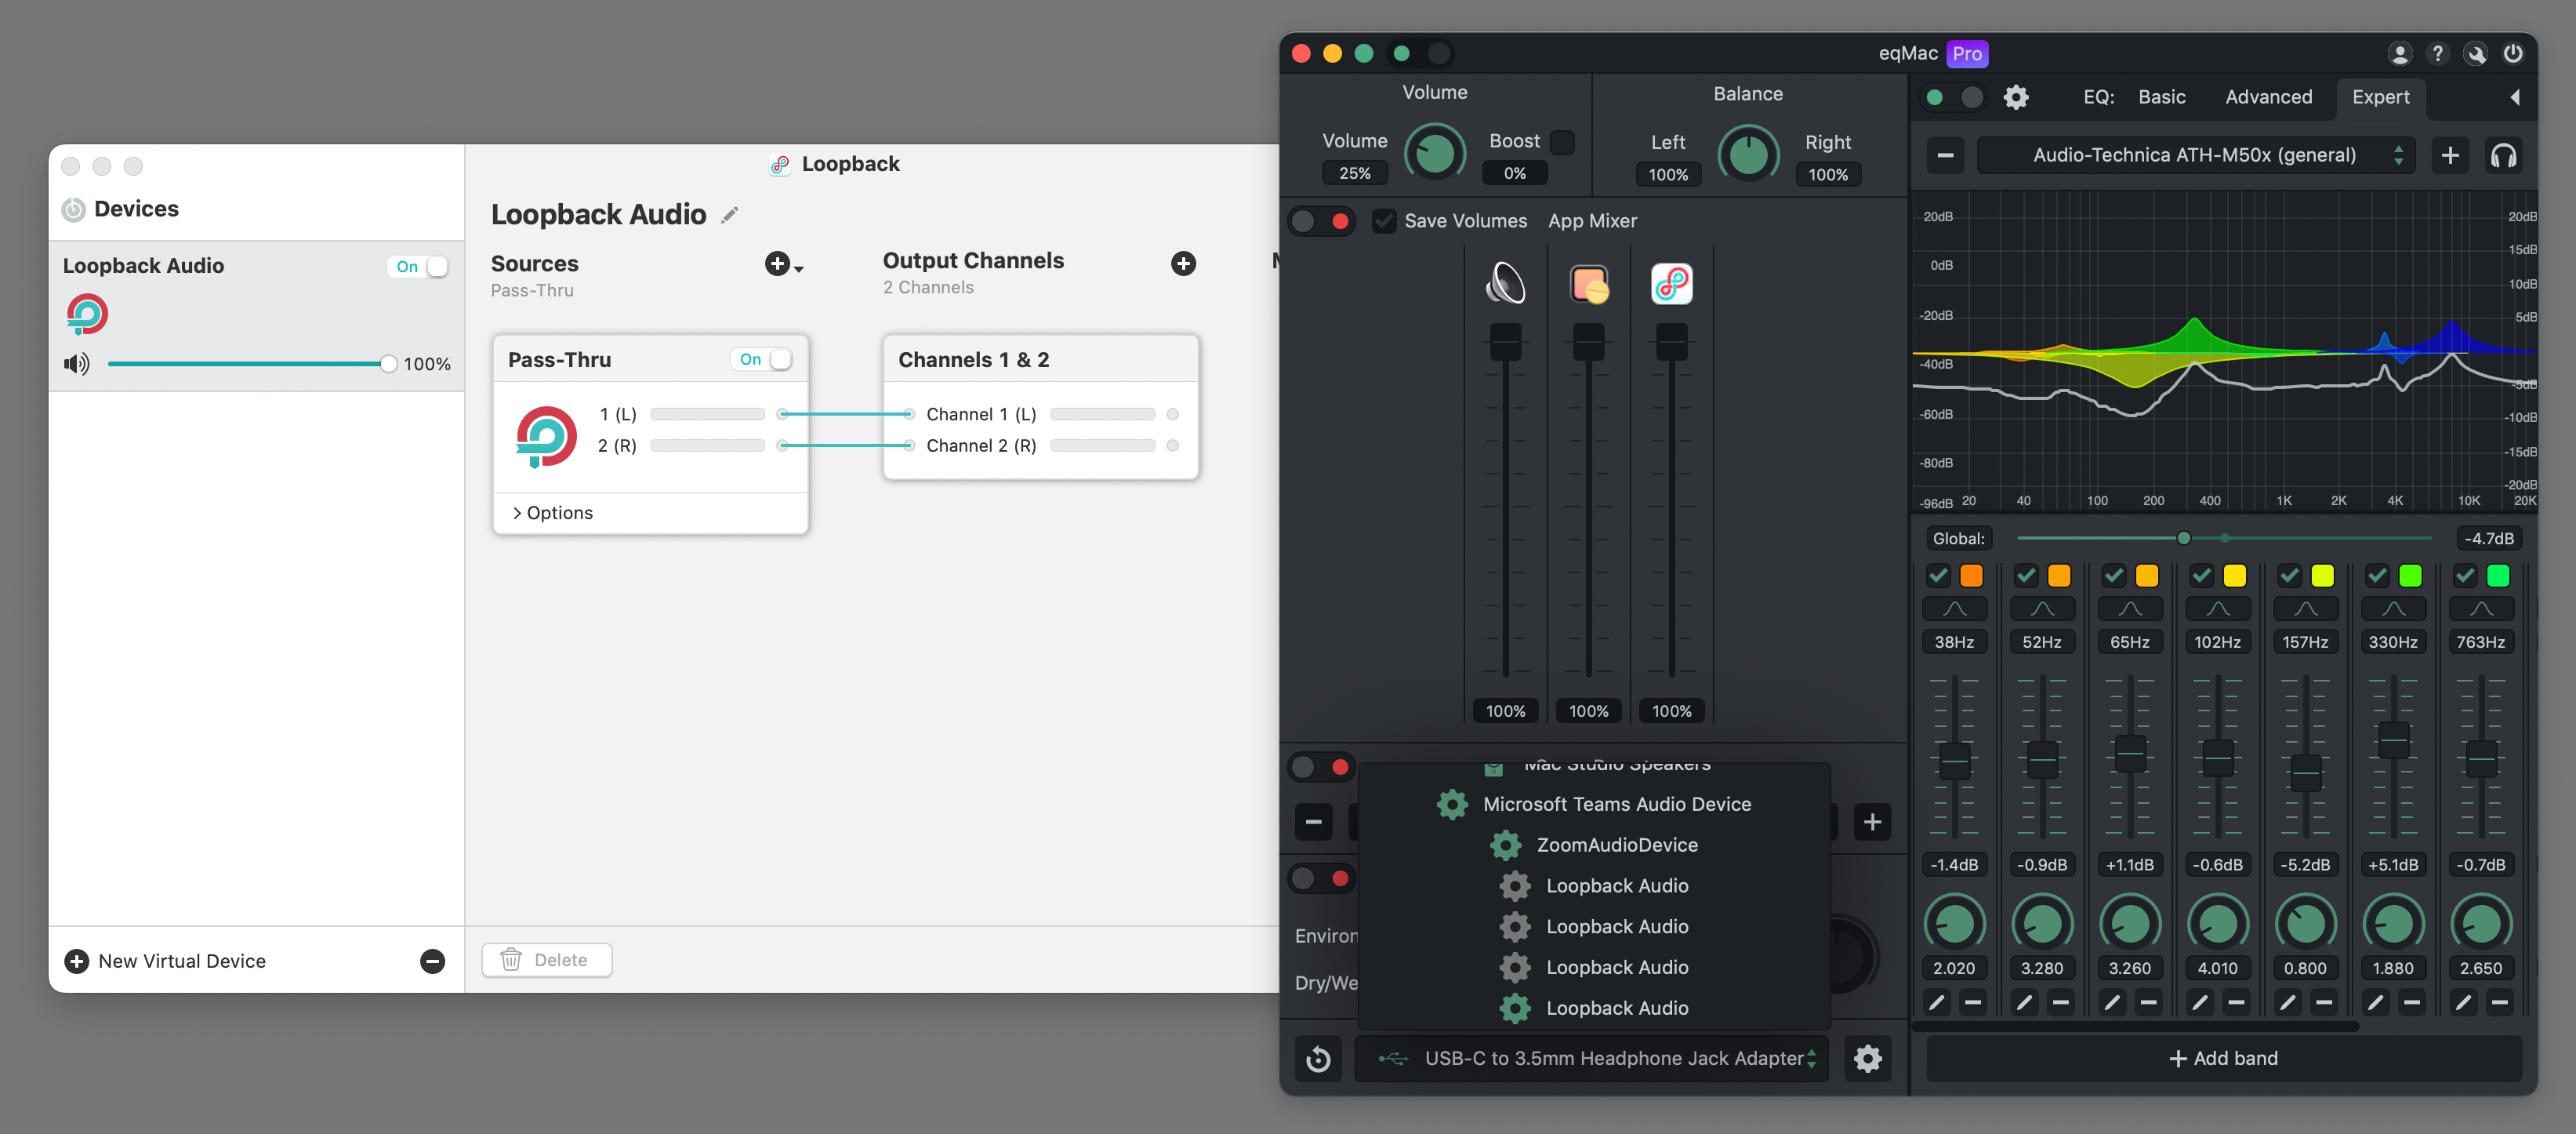Switch to the Basic EQ tab

point(2161,97)
